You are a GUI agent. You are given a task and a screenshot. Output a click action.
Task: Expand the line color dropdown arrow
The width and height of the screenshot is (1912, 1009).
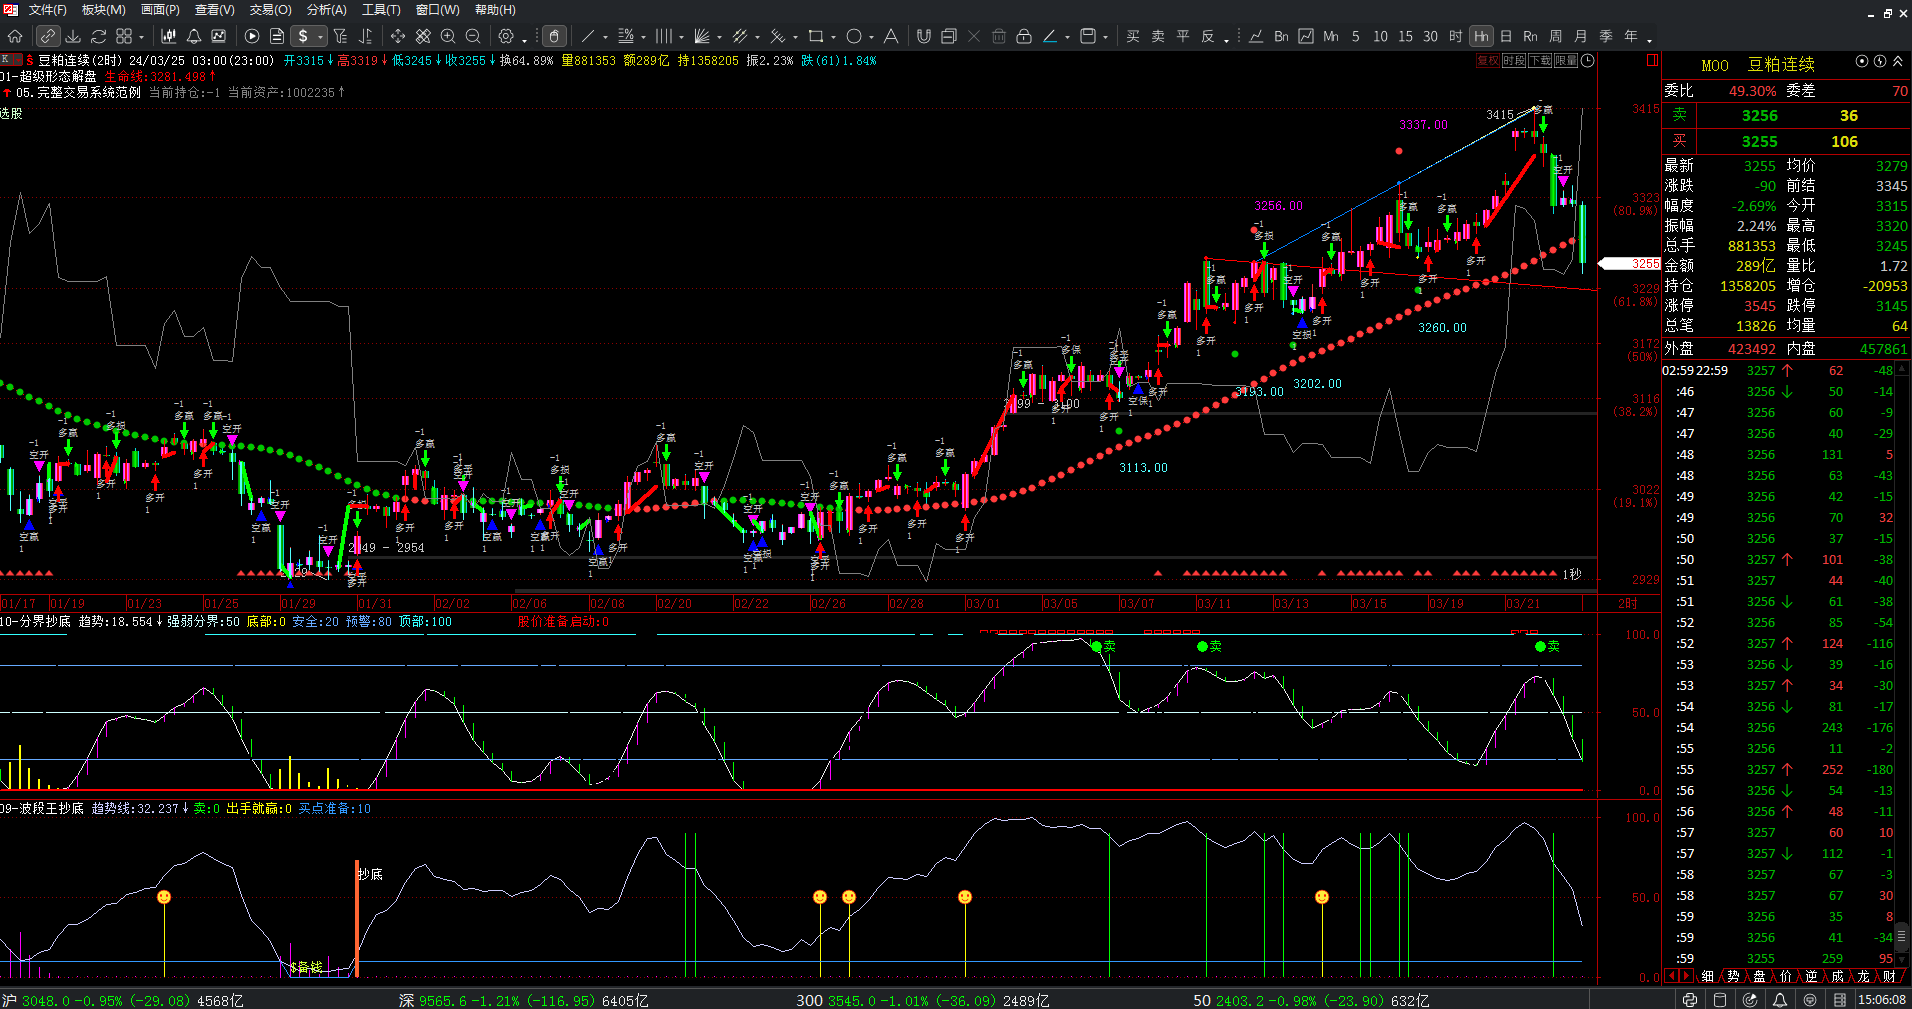tap(1067, 37)
